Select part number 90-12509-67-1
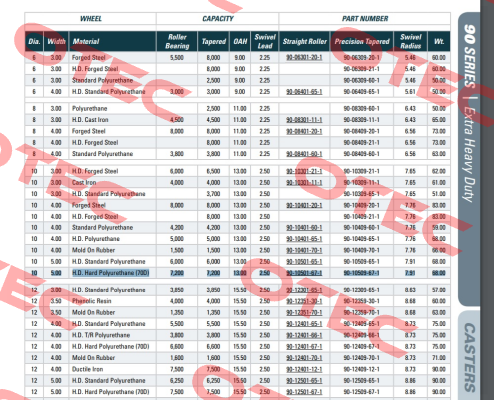The image size is (494, 400). coord(362,392)
